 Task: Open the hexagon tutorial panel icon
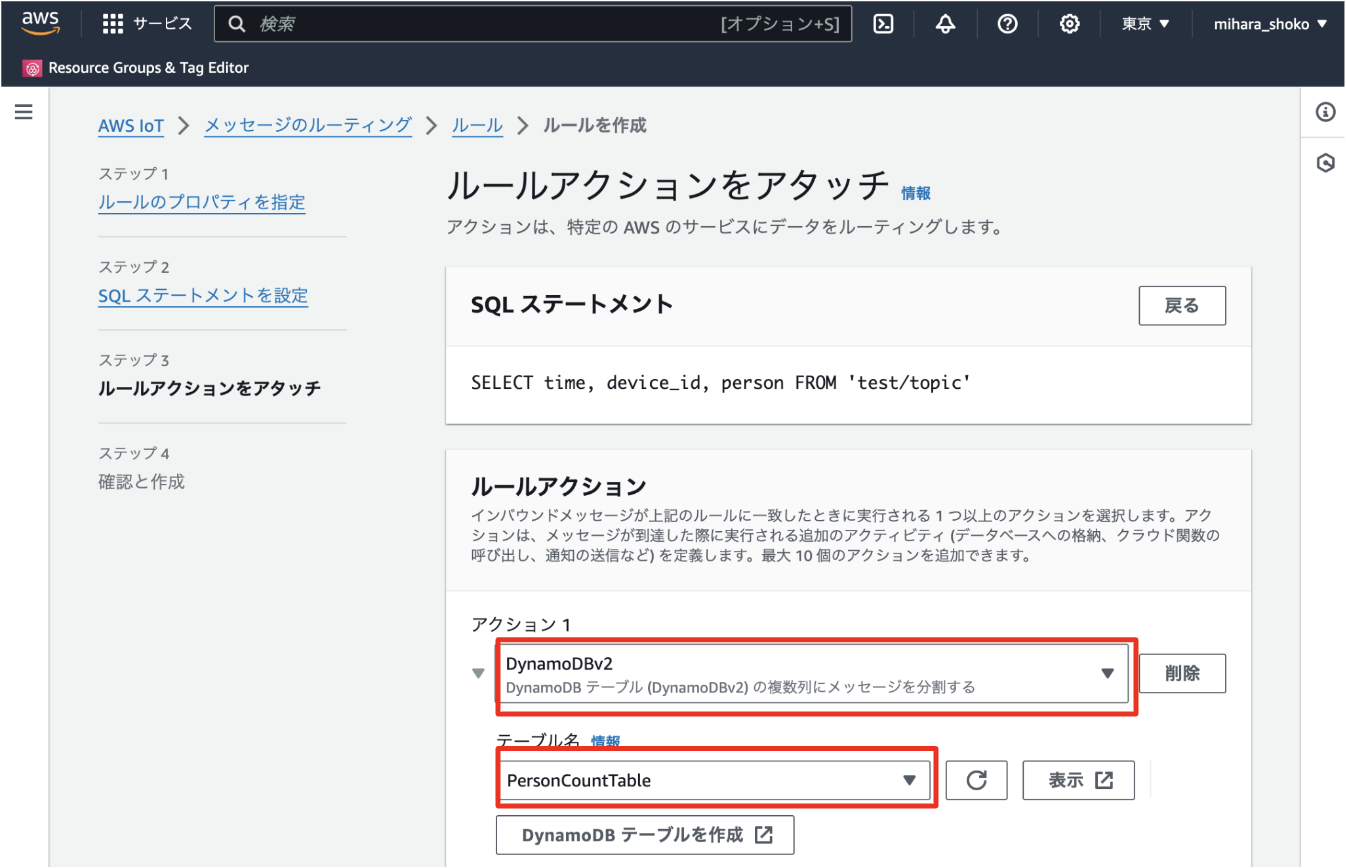point(1326,163)
